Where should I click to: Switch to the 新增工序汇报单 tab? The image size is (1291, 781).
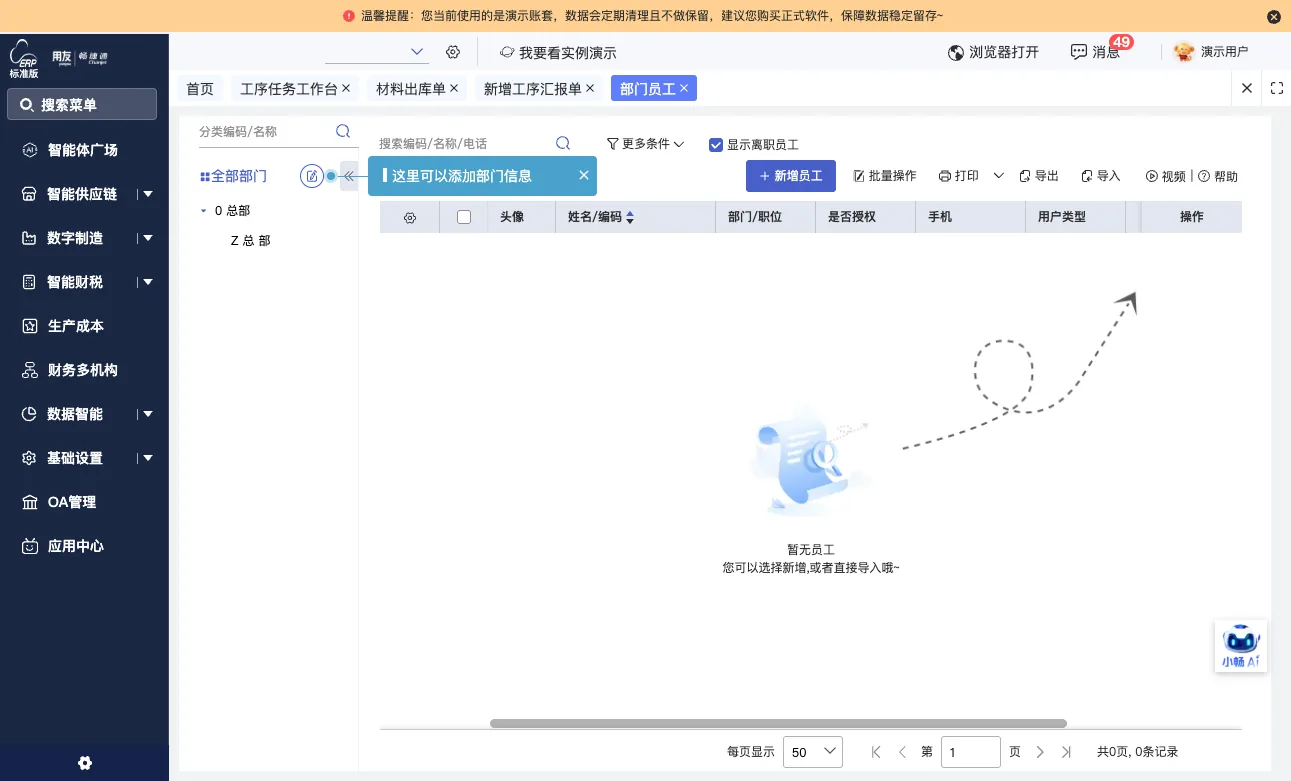(x=532, y=89)
